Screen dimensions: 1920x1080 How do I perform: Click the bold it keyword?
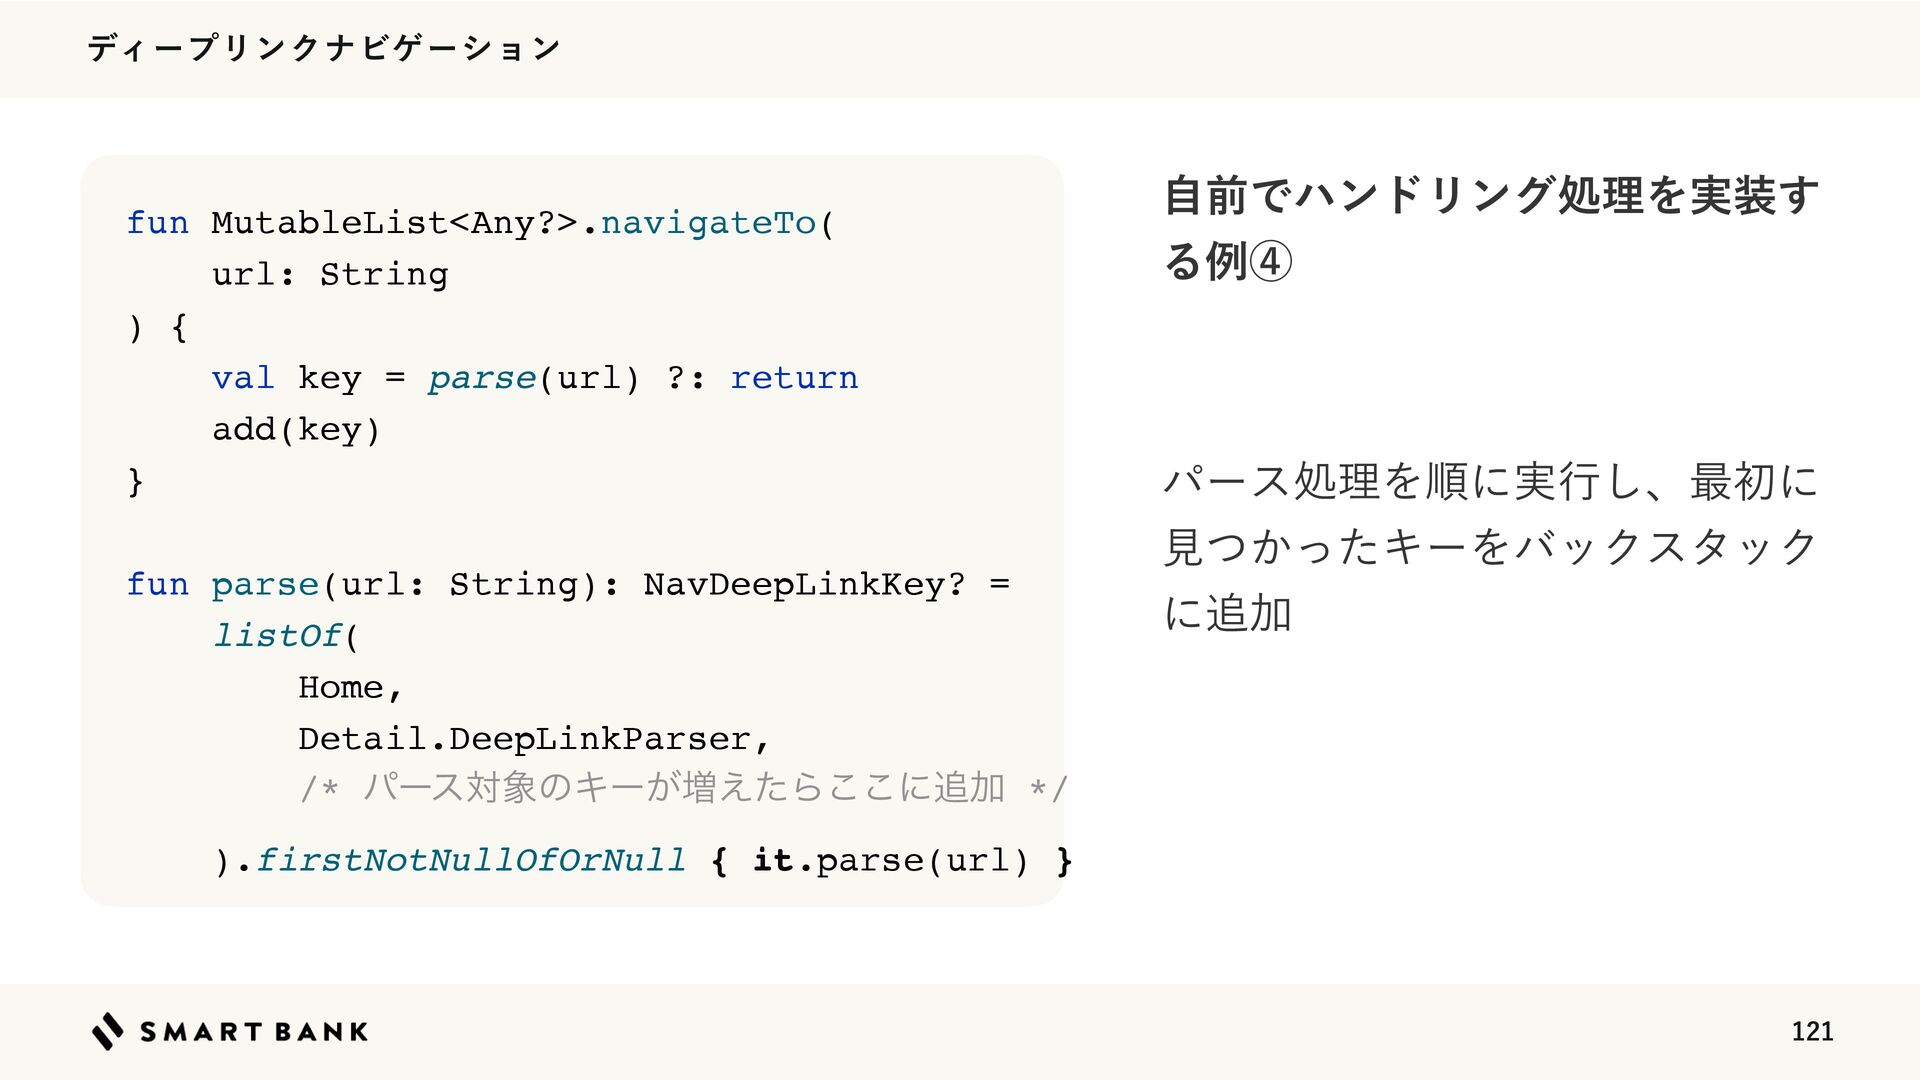click(773, 860)
